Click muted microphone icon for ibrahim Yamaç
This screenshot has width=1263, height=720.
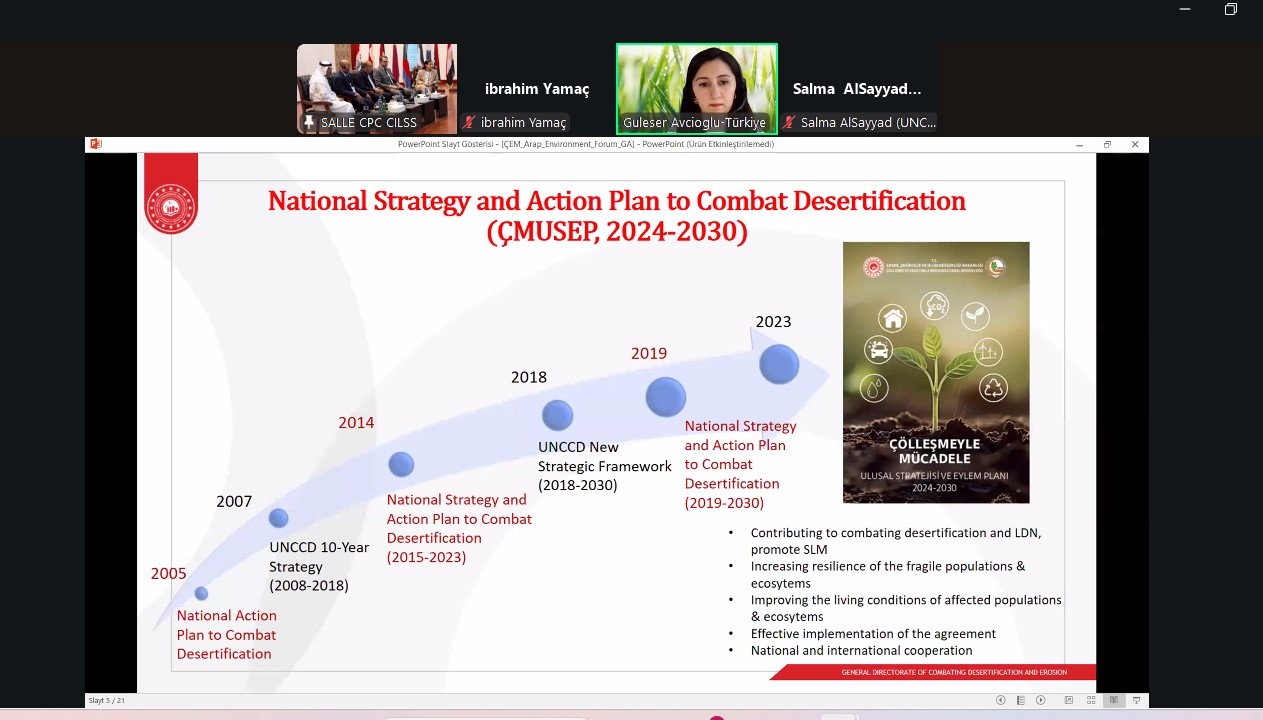[468, 123]
